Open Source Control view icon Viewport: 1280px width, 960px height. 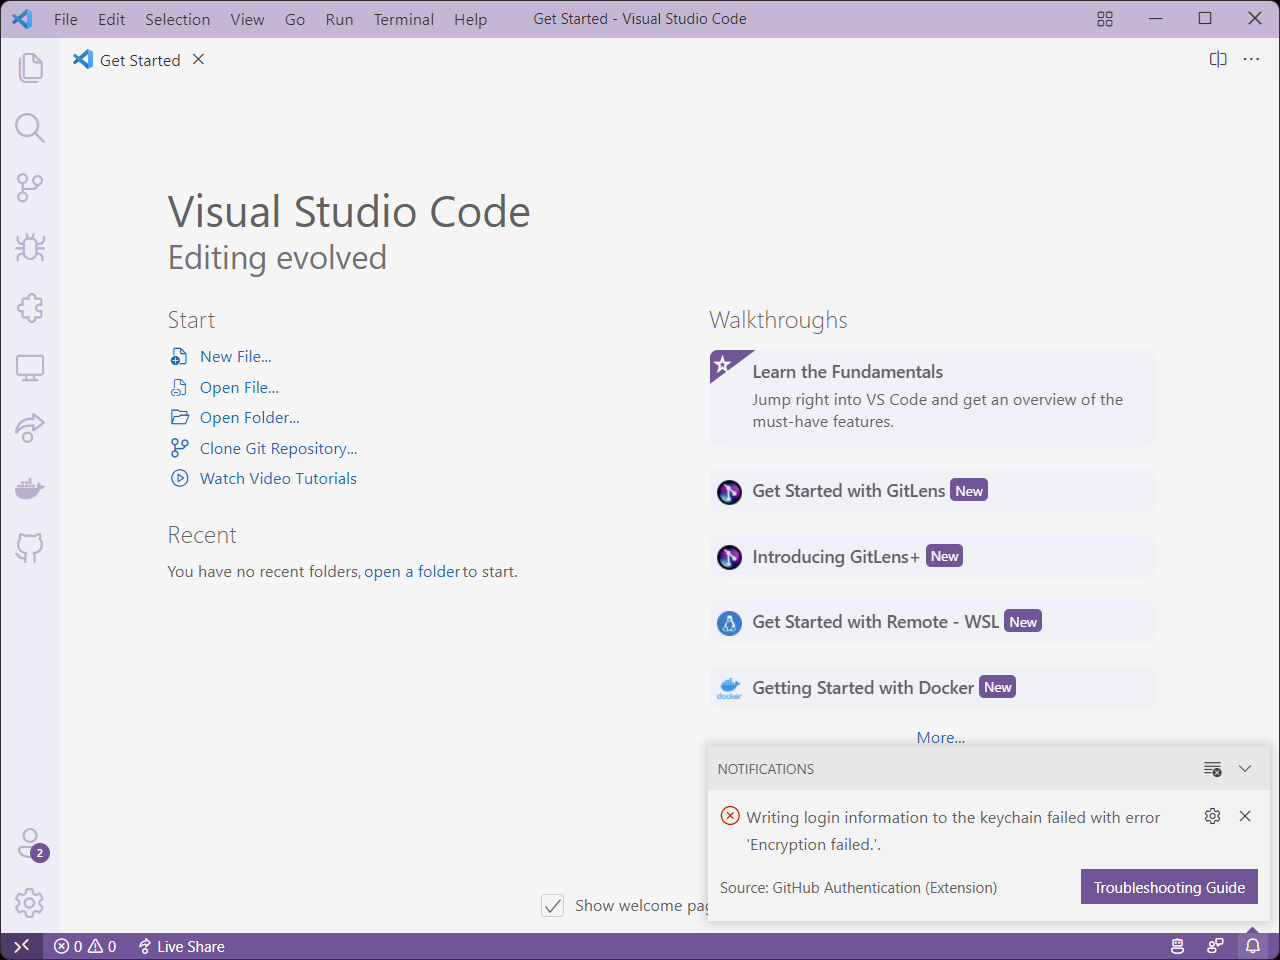(30, 188)
